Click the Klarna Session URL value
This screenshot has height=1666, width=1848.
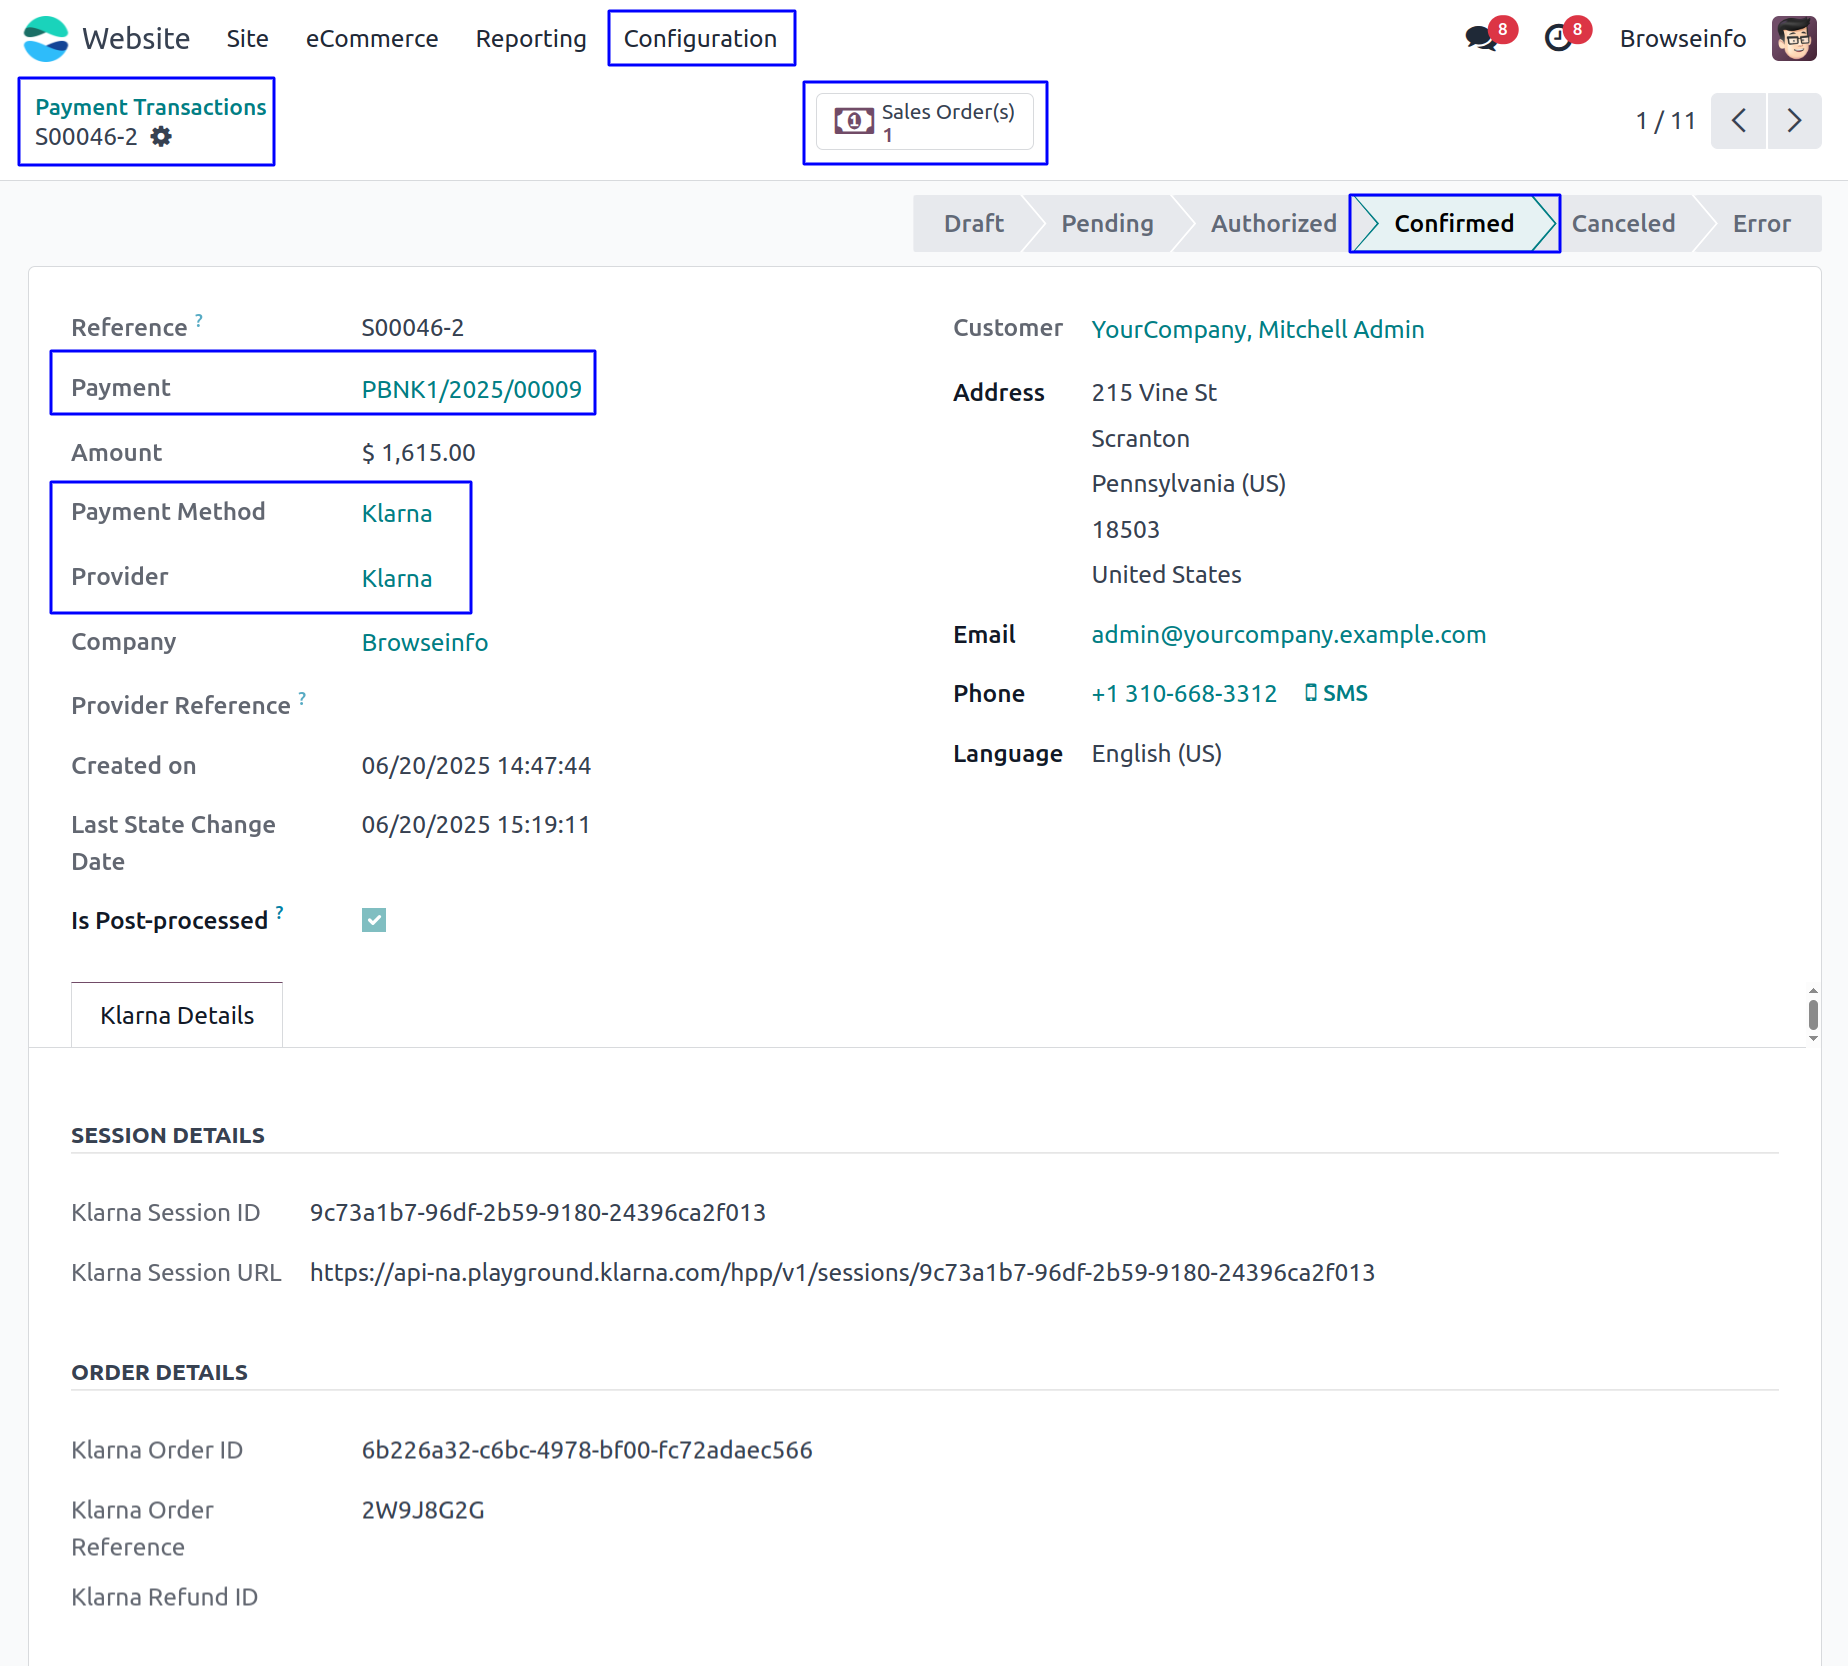point(842,1272)
